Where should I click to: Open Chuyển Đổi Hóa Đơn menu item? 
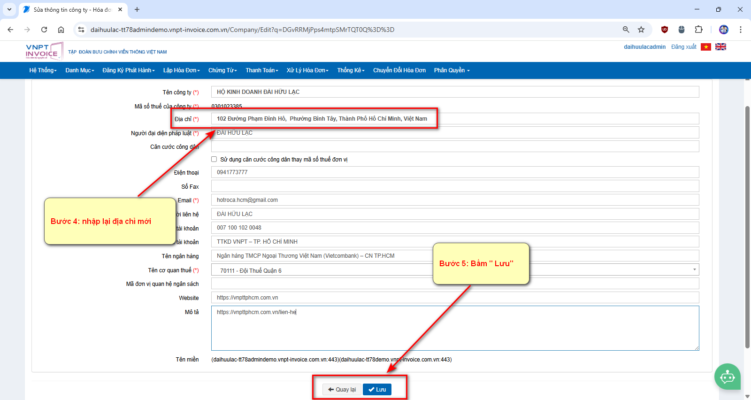[399, 70]
